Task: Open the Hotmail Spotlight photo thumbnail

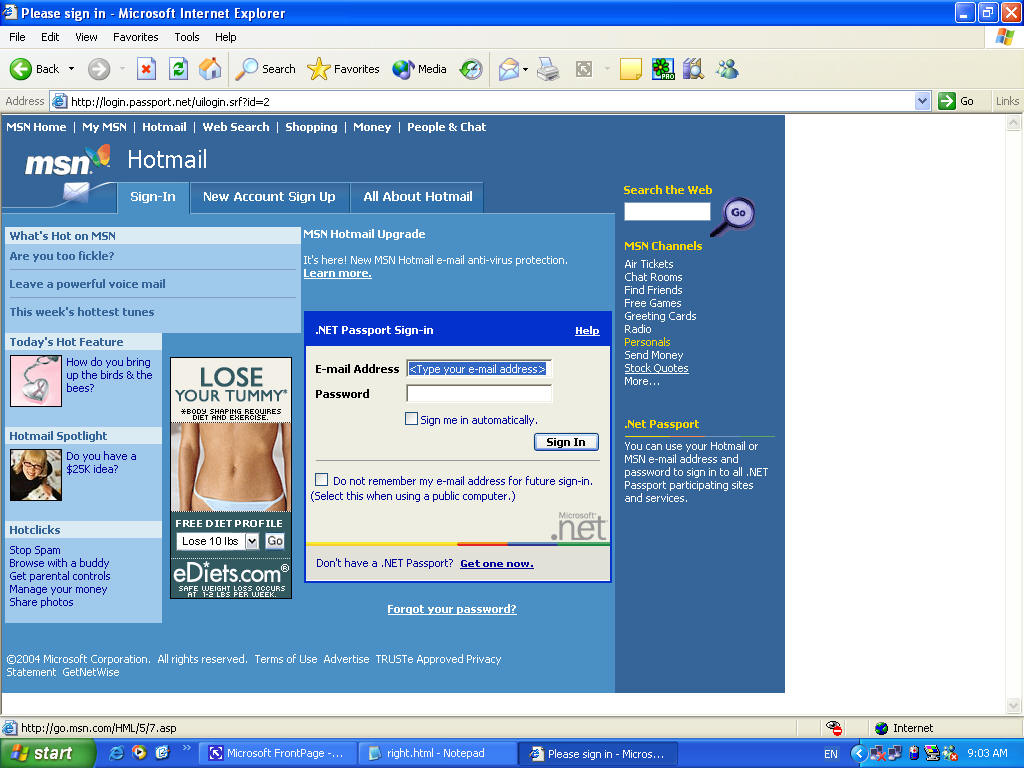Action: [36, 475]
